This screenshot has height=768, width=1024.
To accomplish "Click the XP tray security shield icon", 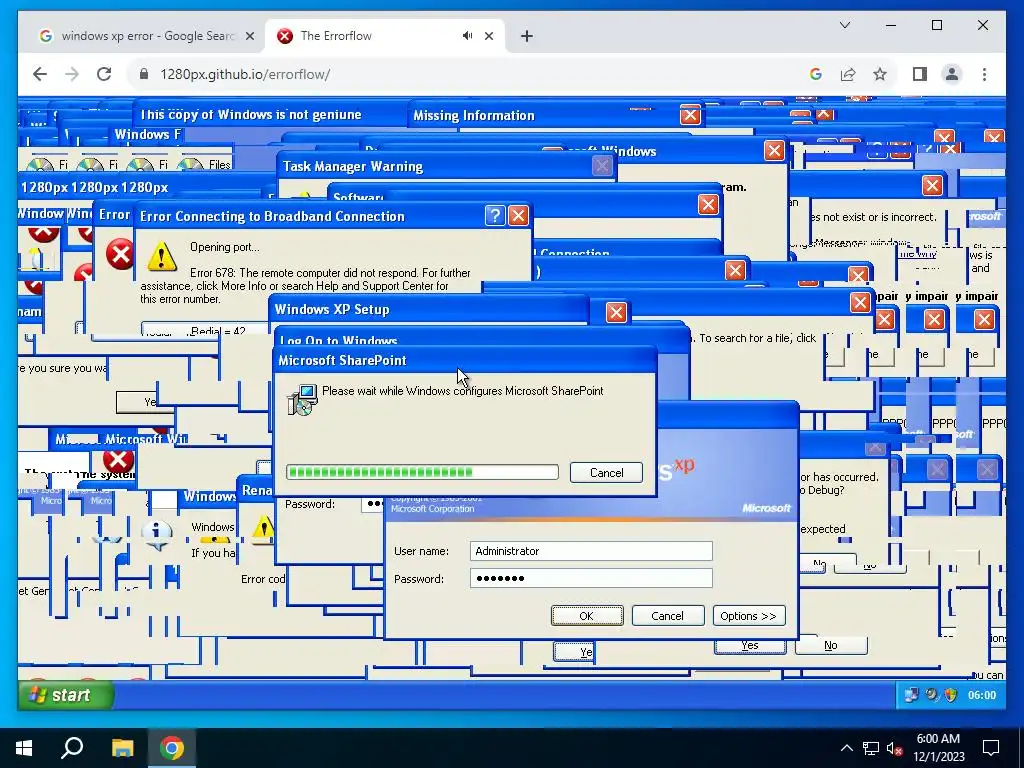I will pyautogui.click(x=952, y=696).
